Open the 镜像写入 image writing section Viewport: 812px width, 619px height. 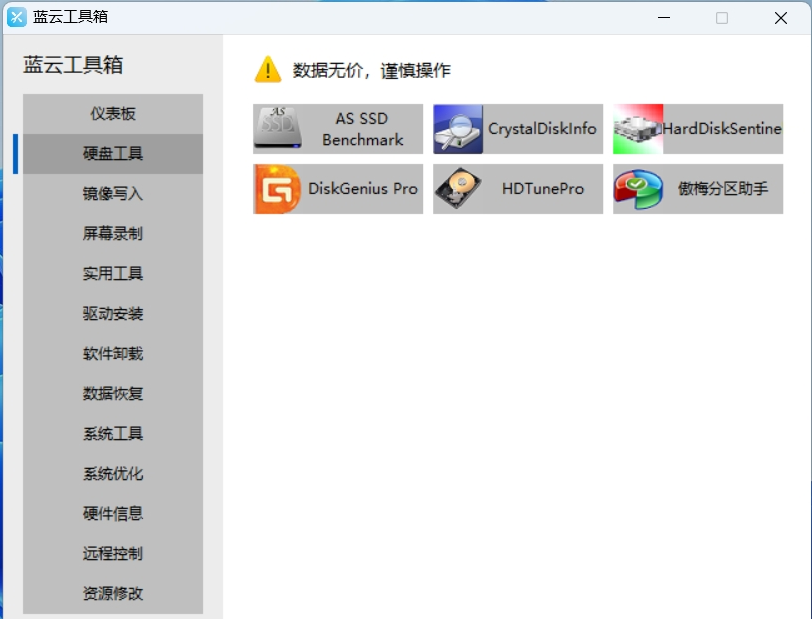(111, 193)
